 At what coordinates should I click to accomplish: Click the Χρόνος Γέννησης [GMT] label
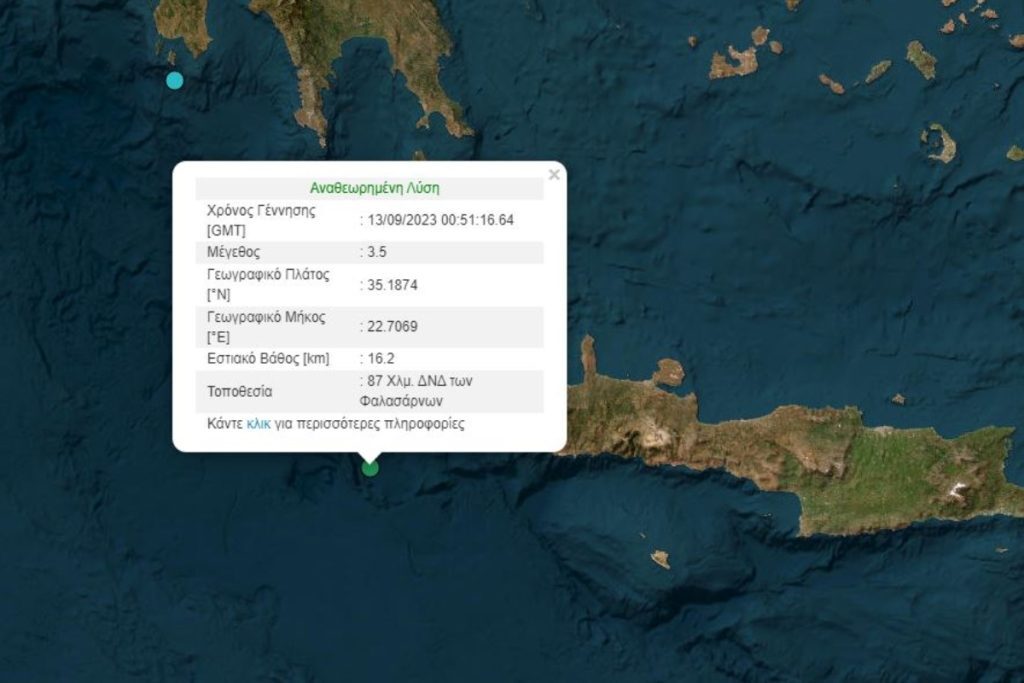pyautogui.click(x=261, y=220)
